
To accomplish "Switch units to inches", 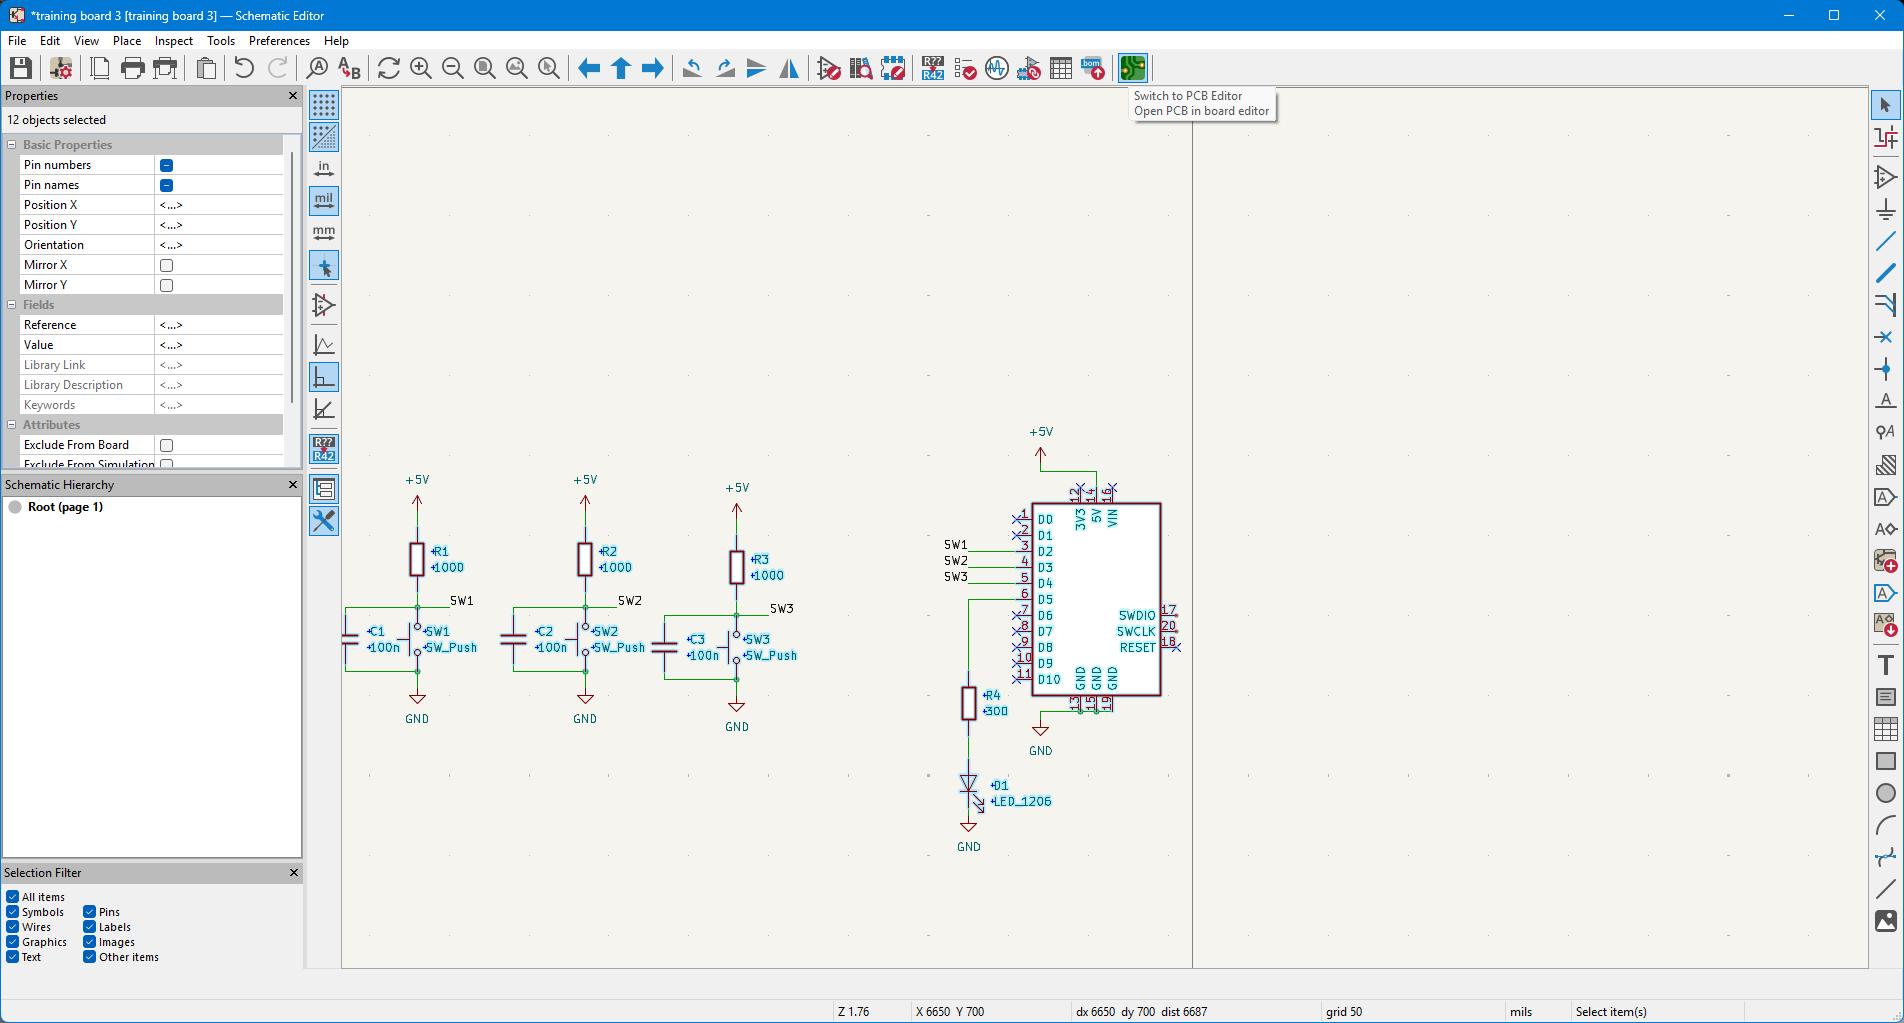I will click(x=324, y=169).
